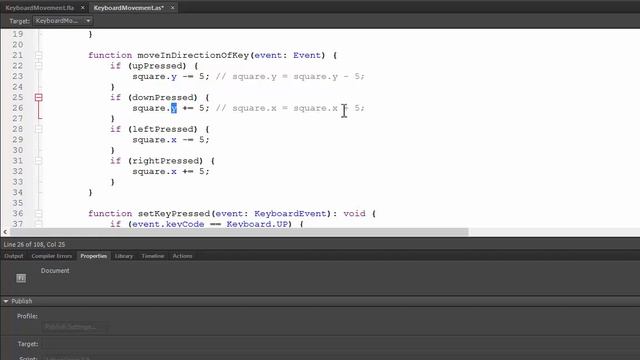Click line number 21 in the gutter

point(18,55)
